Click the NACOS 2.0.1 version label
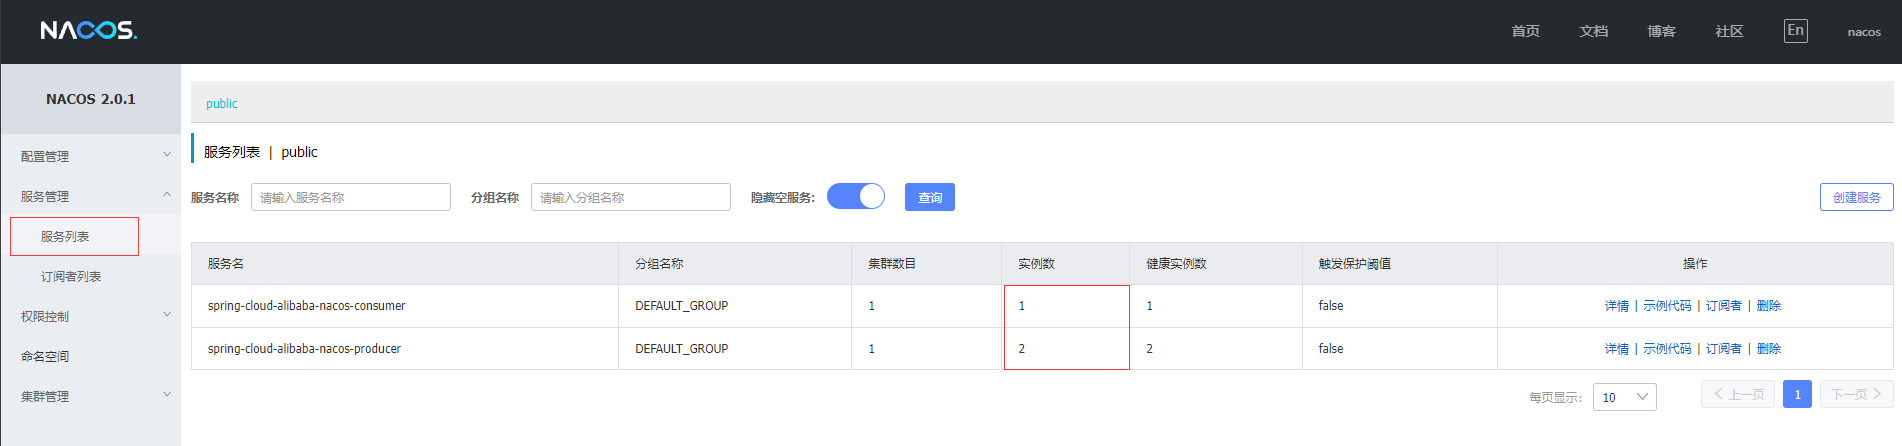Image resolution: width=1902 pixels, height=446 pixels. tap(91, 99)
